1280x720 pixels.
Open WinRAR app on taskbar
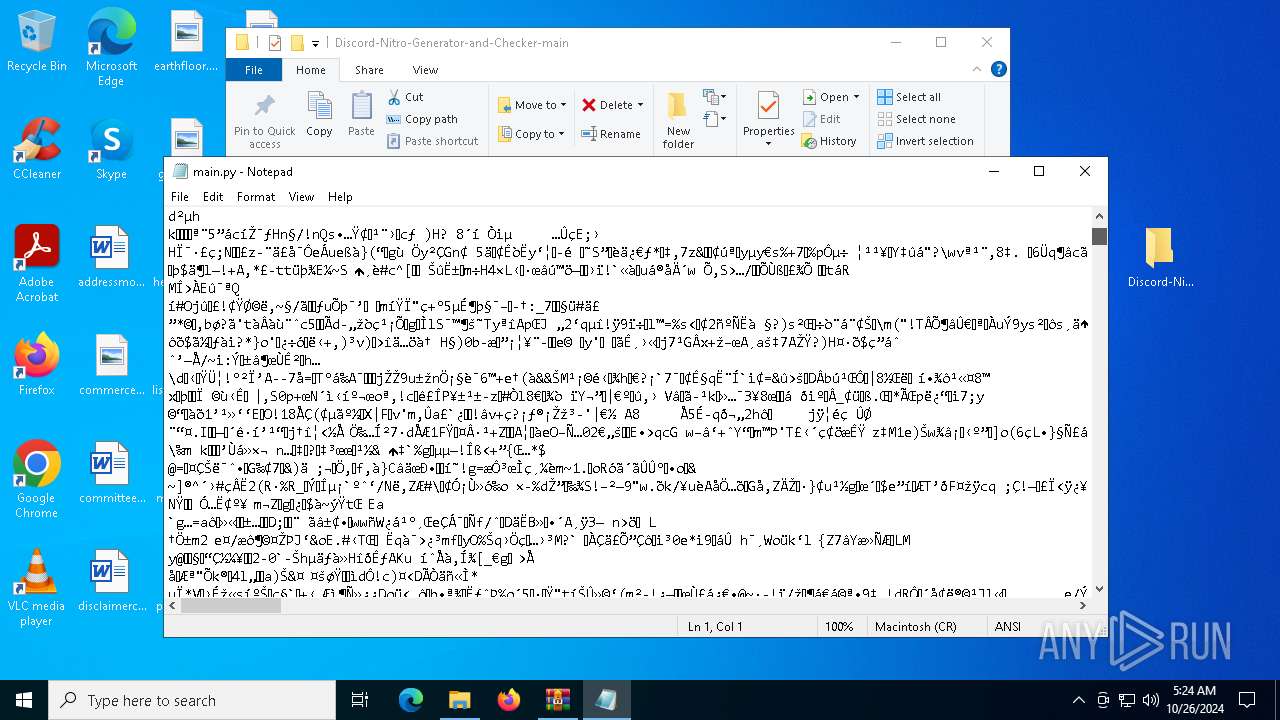coord(557,700)
